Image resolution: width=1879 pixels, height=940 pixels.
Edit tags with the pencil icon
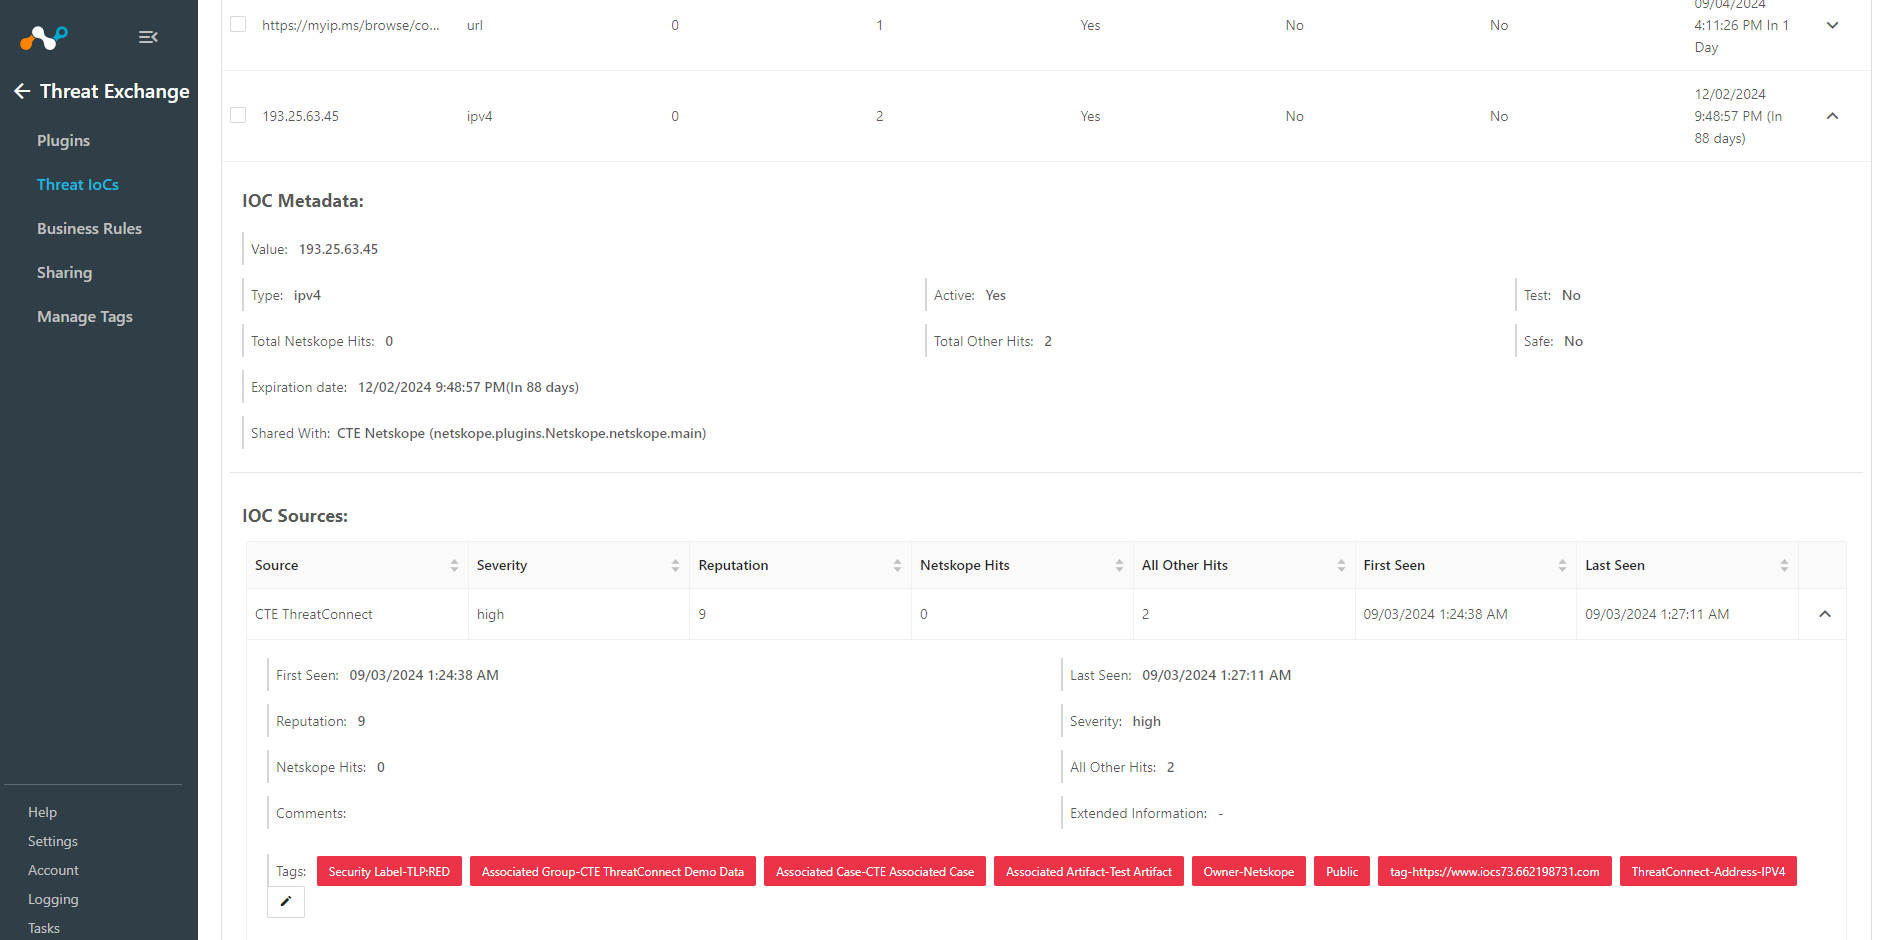pyautogui.click(x=286, y=902)
